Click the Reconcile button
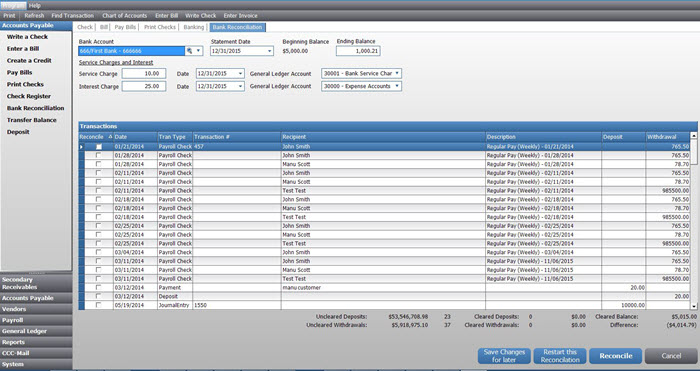This screenshot has height=371, width=700. (x=616, y=356)
